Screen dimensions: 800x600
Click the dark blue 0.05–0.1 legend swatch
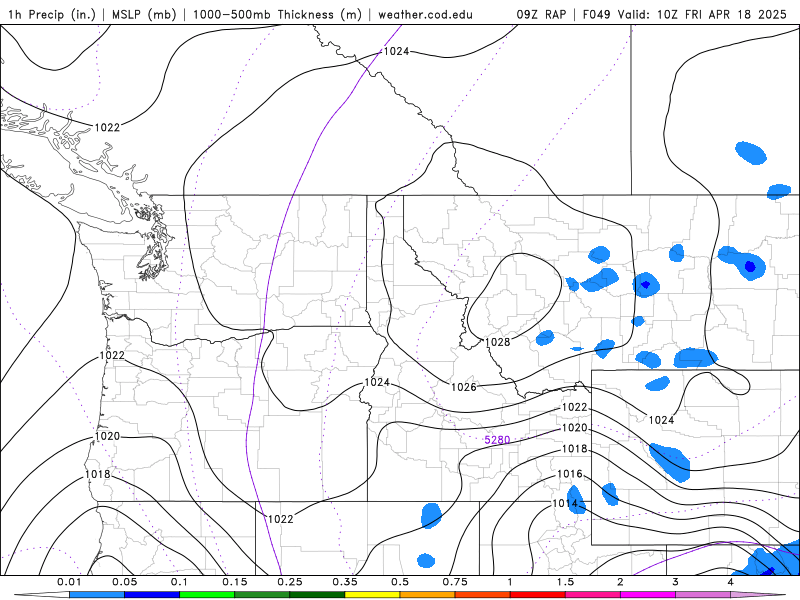[152, 595]
